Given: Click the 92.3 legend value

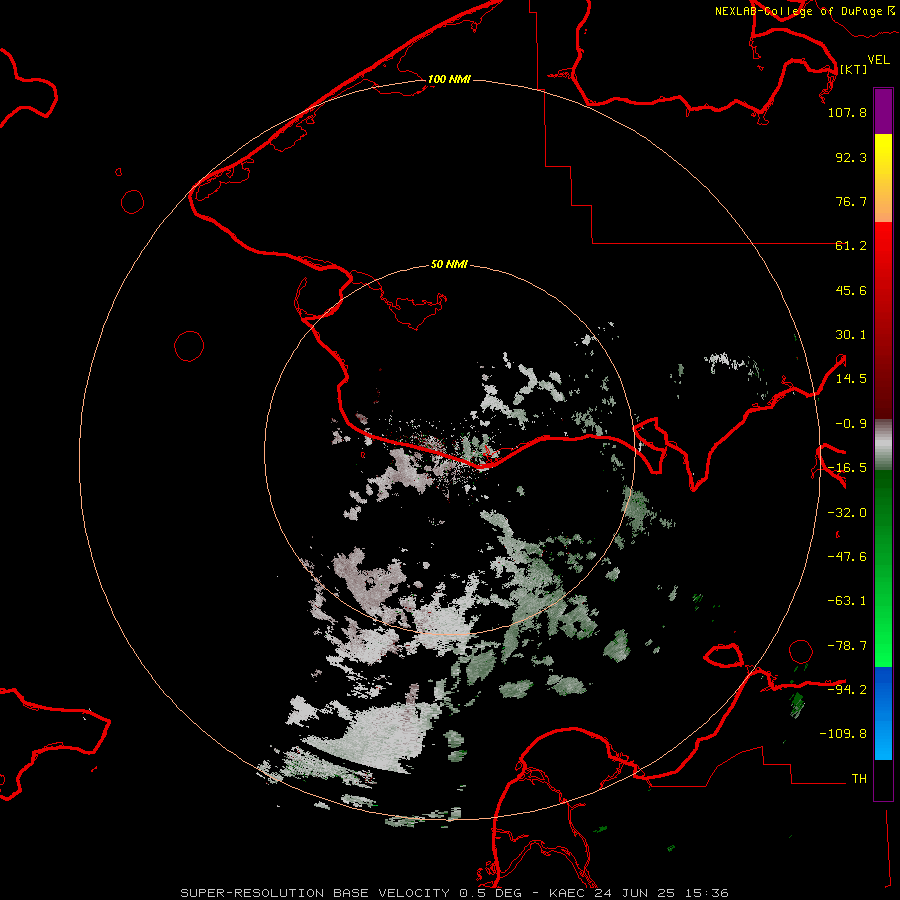Looking at the screenshot, I should pyautogui.click(x=851, y=157).
